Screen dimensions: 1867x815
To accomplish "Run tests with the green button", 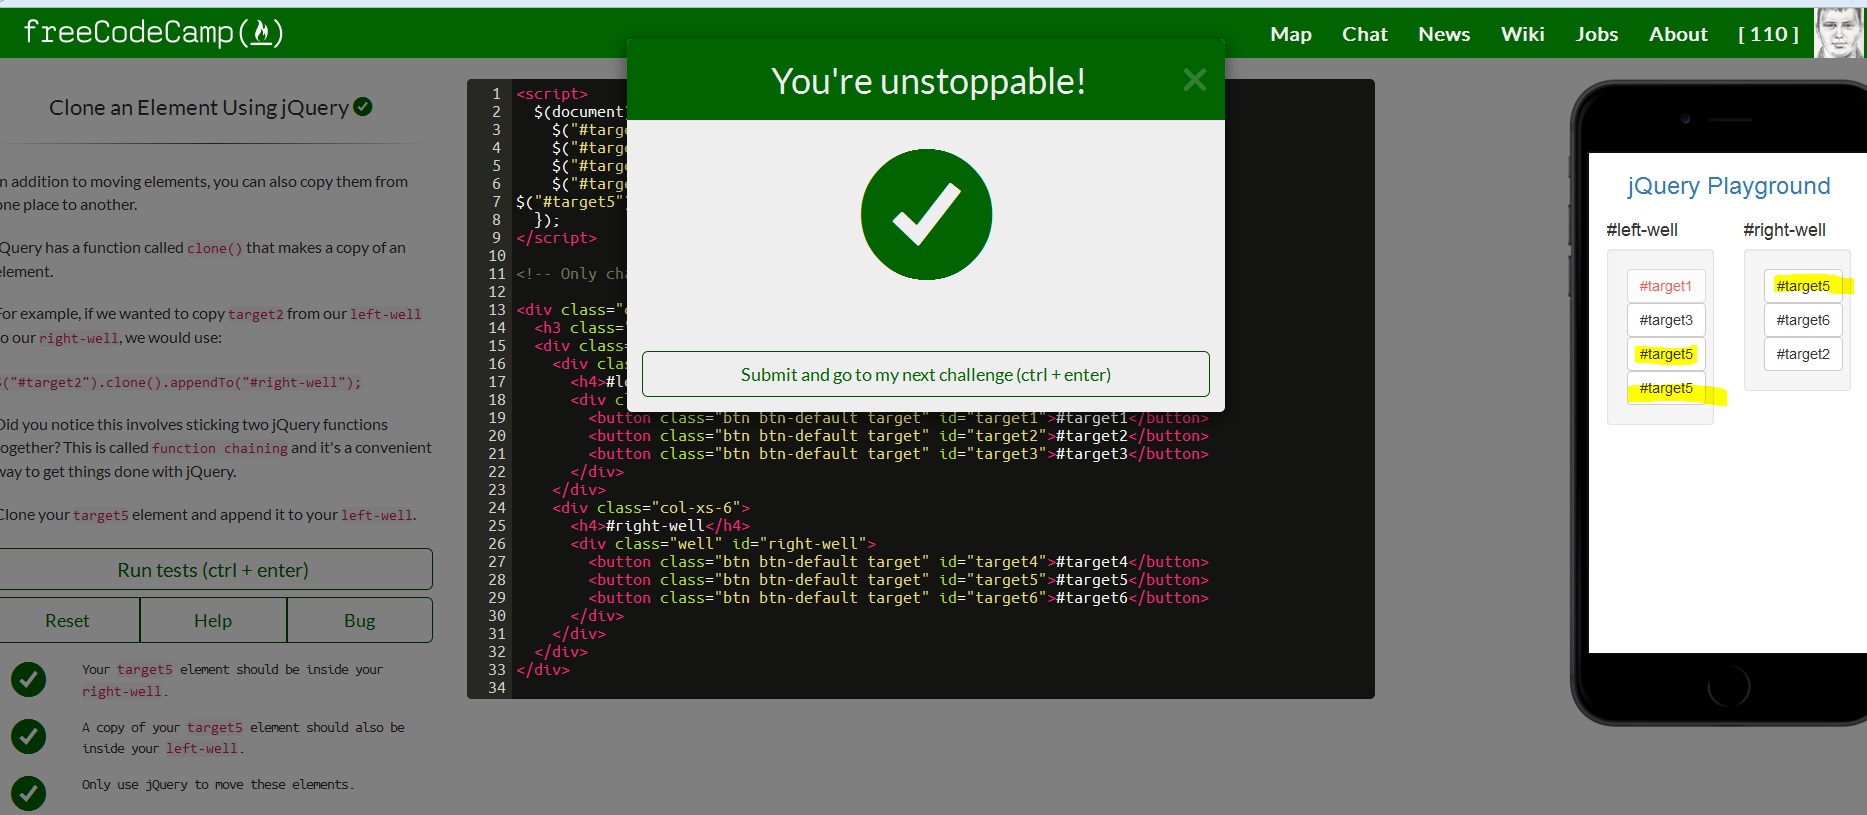I will (x=213, y=570).
